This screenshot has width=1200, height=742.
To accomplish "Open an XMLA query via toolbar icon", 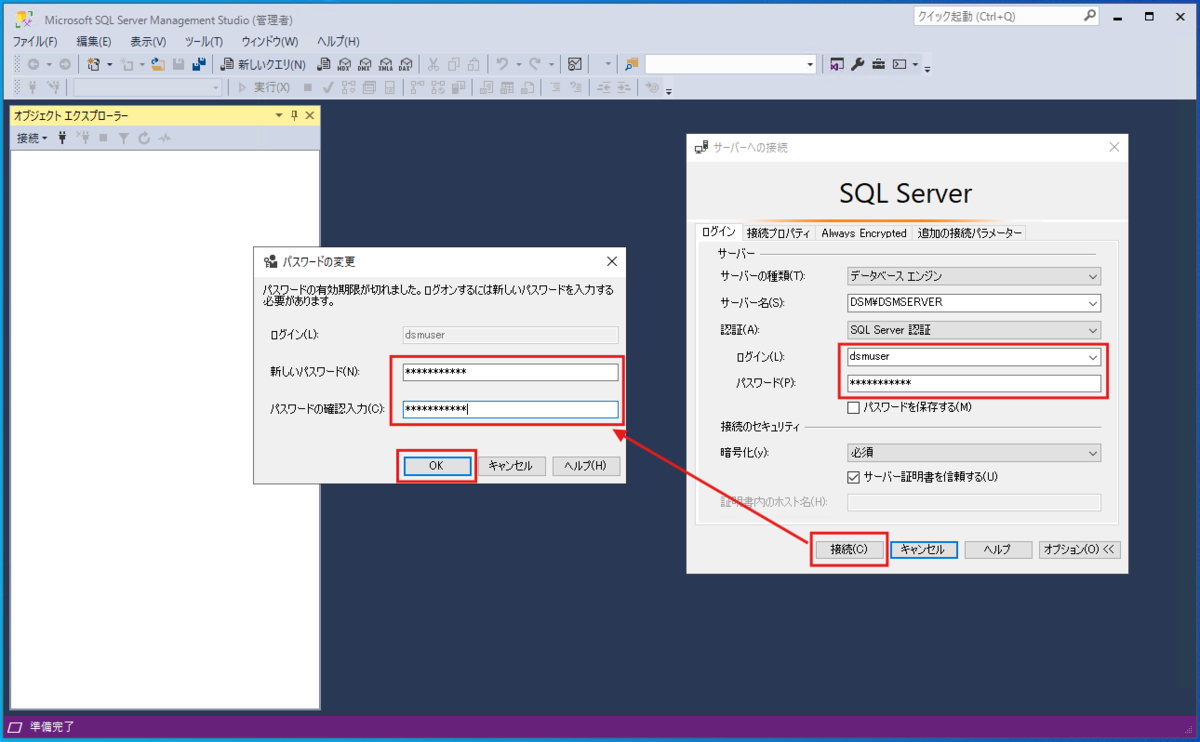I will (385, 64).
